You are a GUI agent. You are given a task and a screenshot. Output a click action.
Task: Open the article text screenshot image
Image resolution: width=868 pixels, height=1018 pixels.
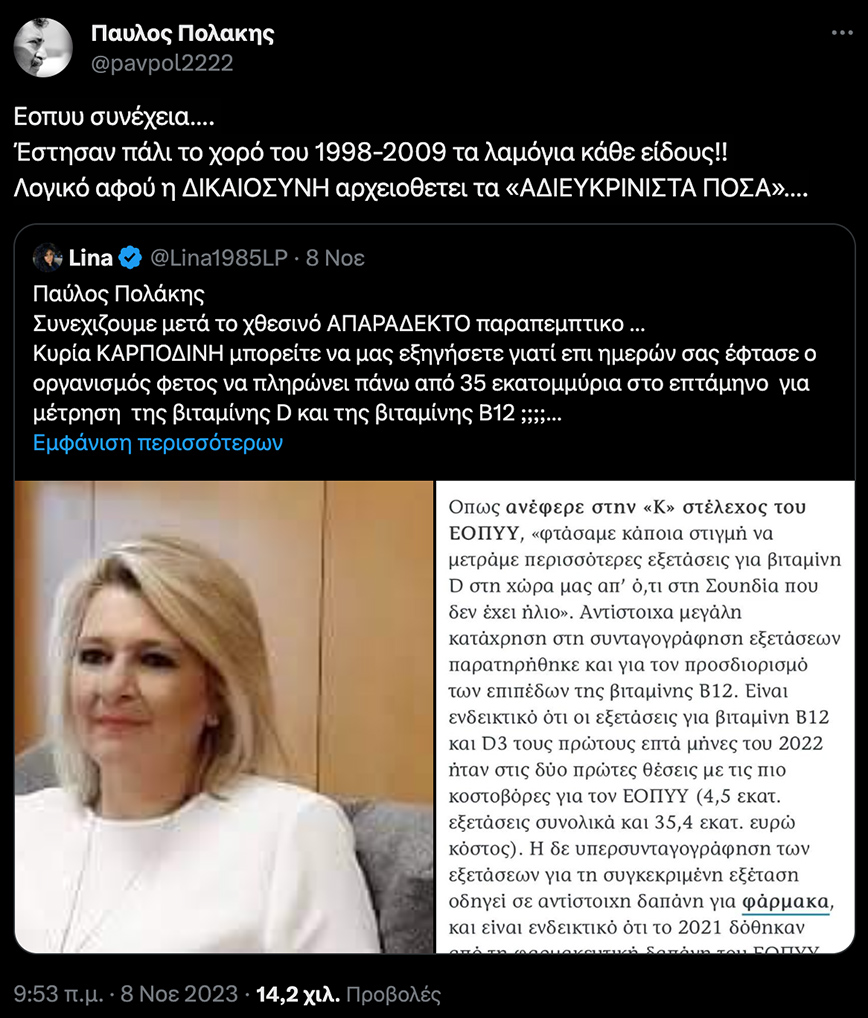pos(645,717)
